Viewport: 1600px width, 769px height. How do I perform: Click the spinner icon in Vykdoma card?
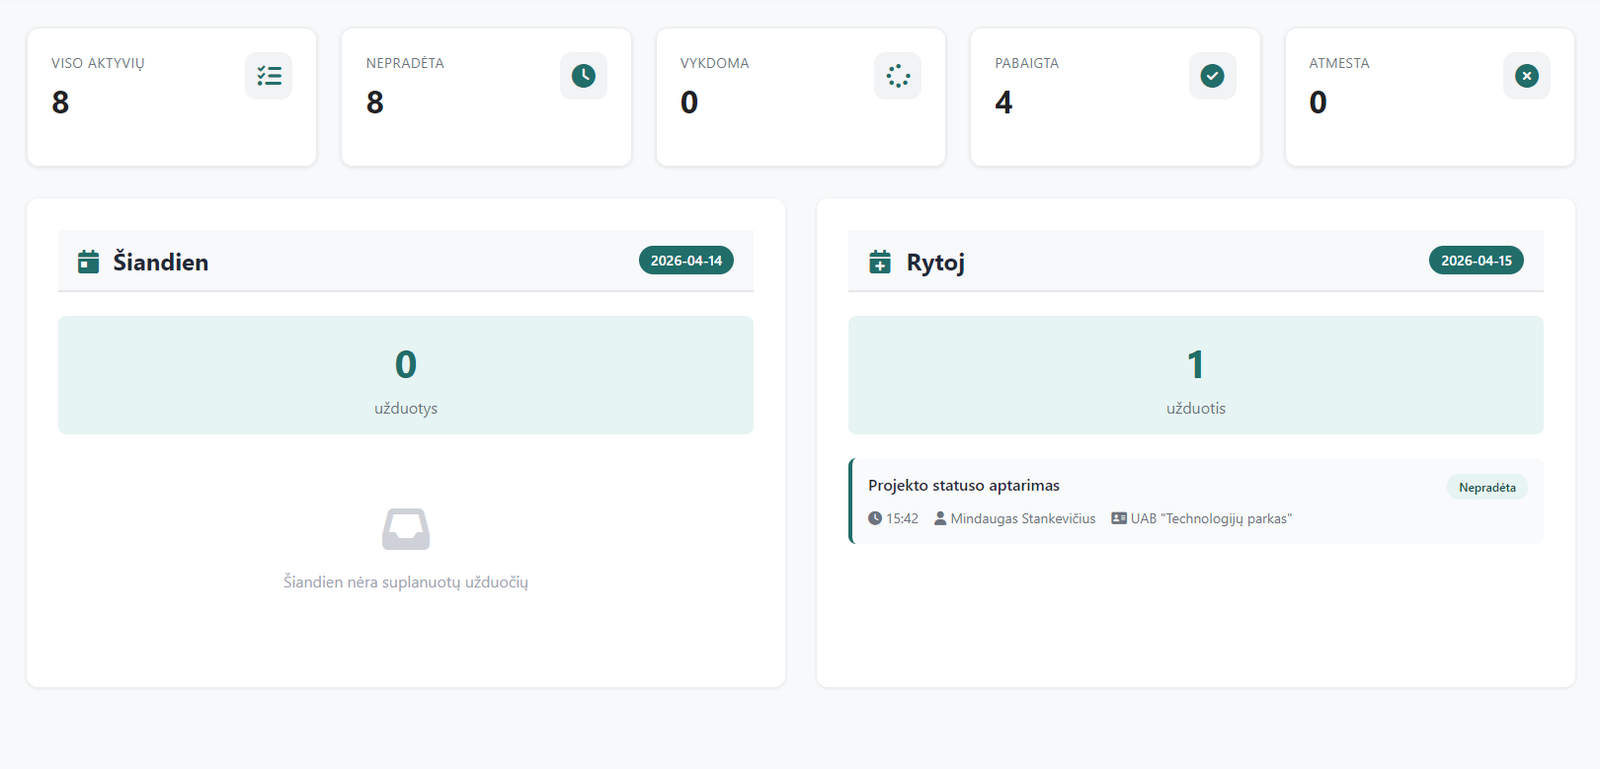[897, 76]
